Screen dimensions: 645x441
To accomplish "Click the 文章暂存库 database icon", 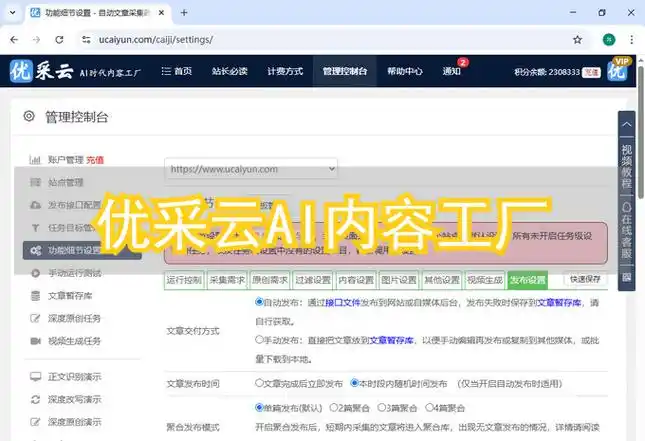I will click(35, 295).
